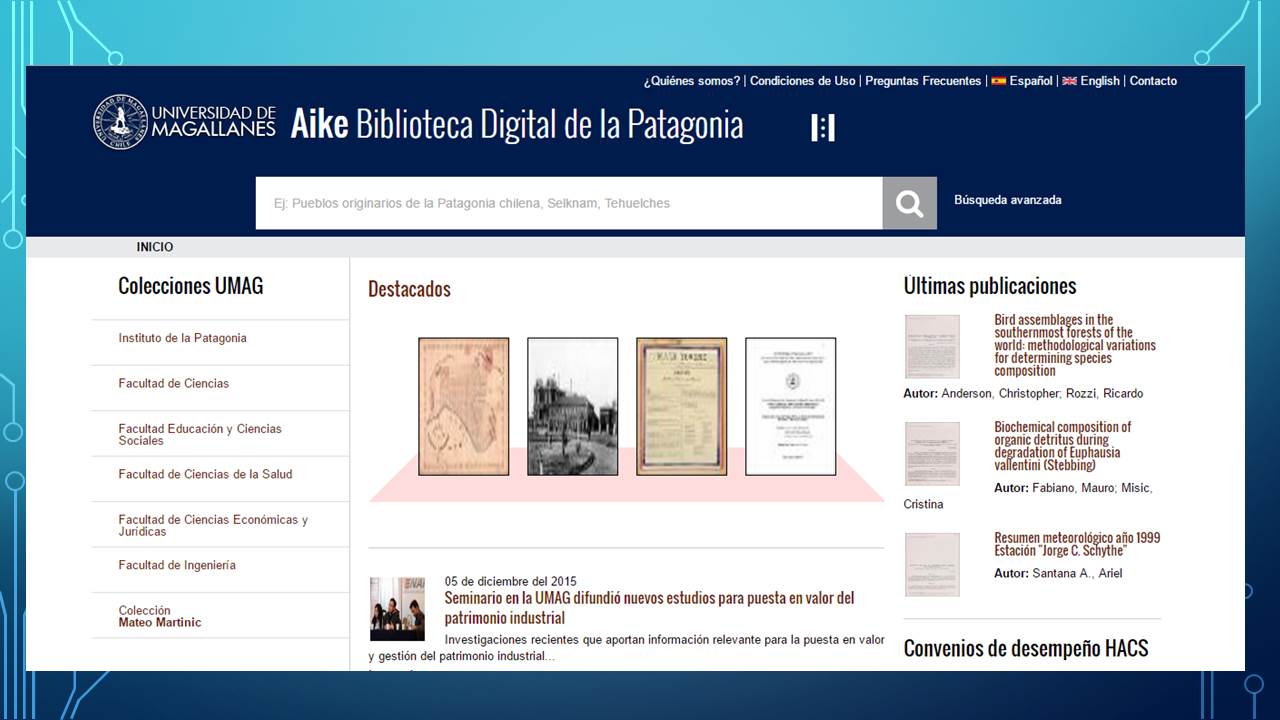Click thumbnail of Resumen meteorológico publication

[932, 564]
